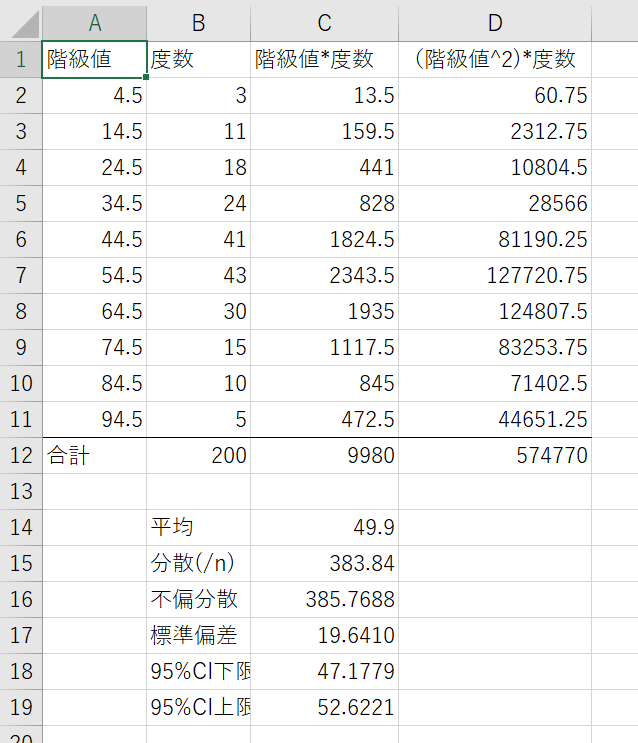638x743 pixels.
Task: Select sum cell with value 574770
Action: click(x=495, y=455)
